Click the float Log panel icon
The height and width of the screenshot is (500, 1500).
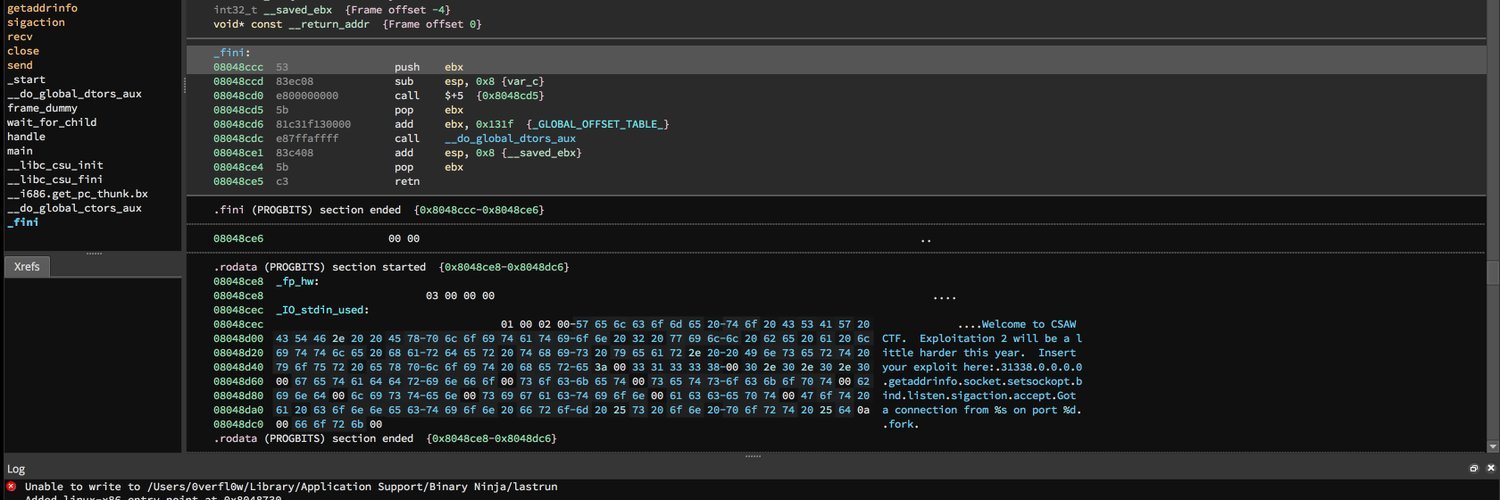(x=1473, y=468)
